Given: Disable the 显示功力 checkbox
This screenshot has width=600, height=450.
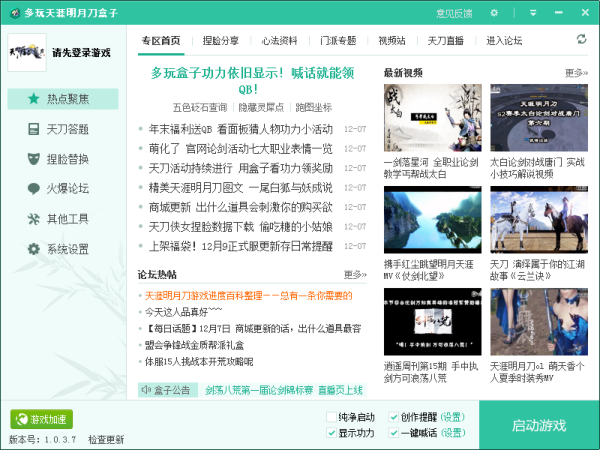Looking at the screenshot, I should coord(332,433).
